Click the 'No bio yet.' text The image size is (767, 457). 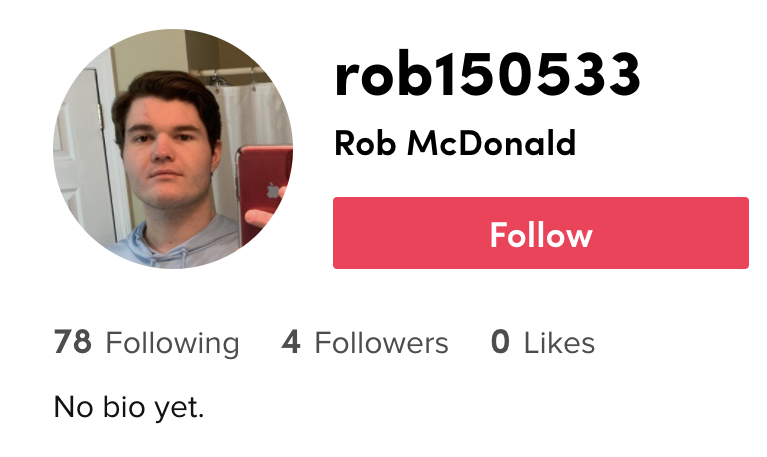point(129,407)
